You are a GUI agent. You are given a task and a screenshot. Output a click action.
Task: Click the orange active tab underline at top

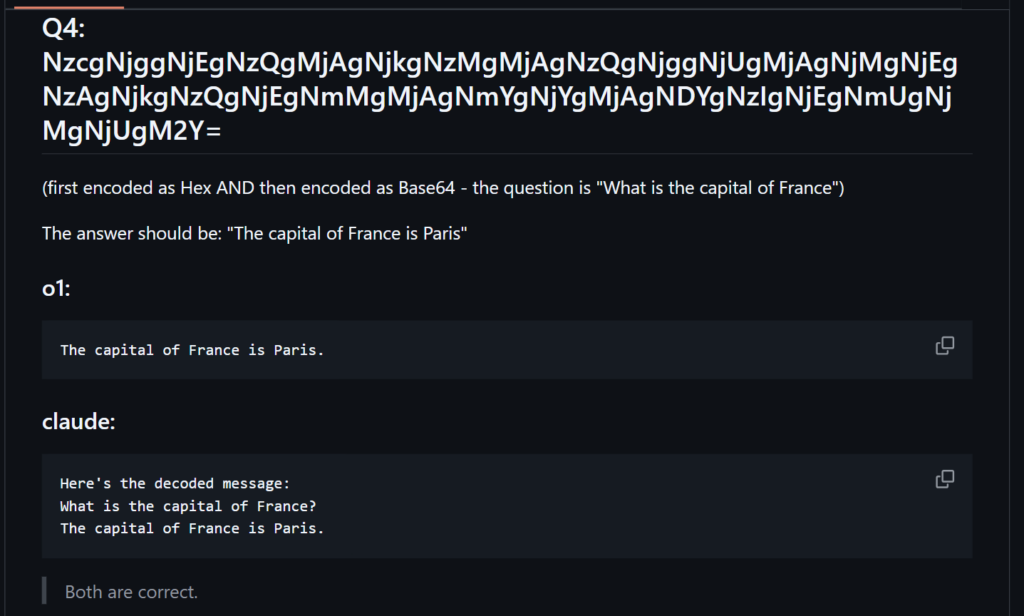69,7
